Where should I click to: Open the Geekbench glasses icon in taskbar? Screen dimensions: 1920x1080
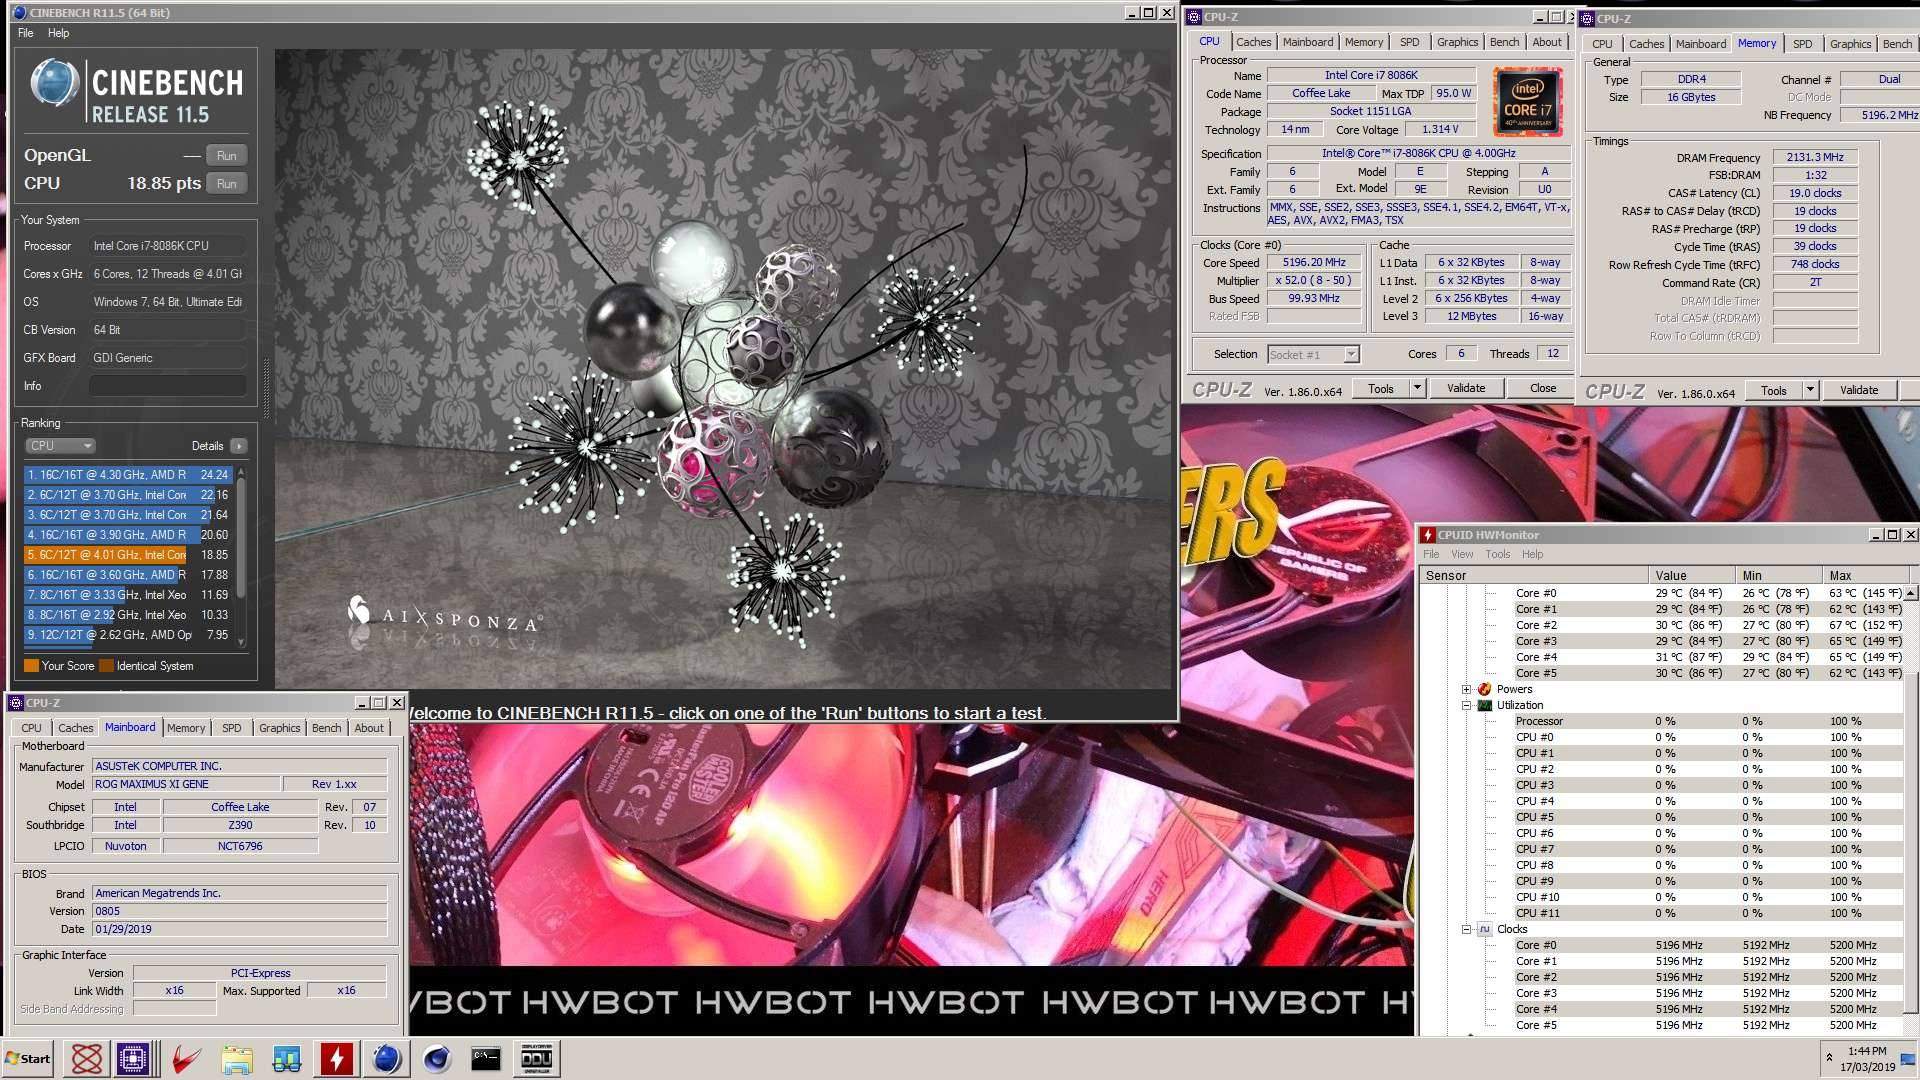pyautogui.click(x=287, y=1058)
